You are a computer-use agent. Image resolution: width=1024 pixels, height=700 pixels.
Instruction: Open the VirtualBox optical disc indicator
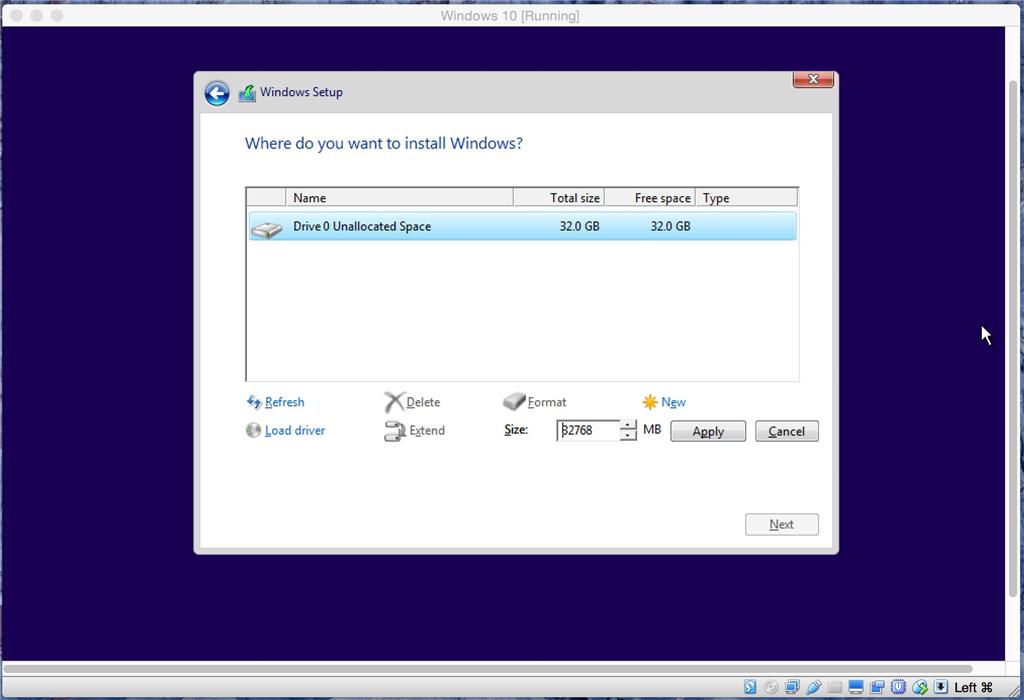coord(771,686)
